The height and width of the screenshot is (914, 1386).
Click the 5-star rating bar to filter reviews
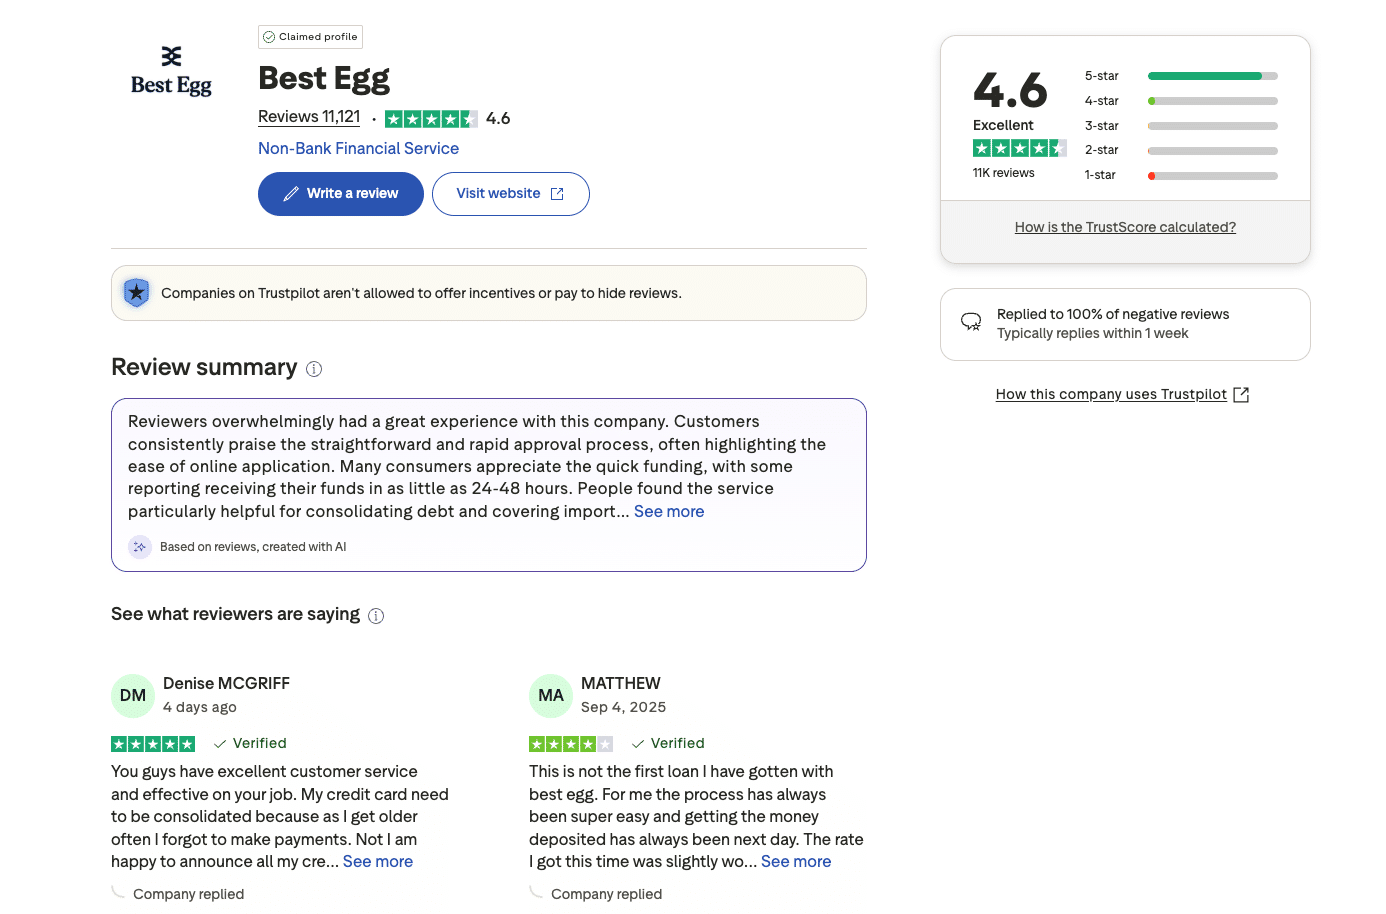coord(1212,75)
